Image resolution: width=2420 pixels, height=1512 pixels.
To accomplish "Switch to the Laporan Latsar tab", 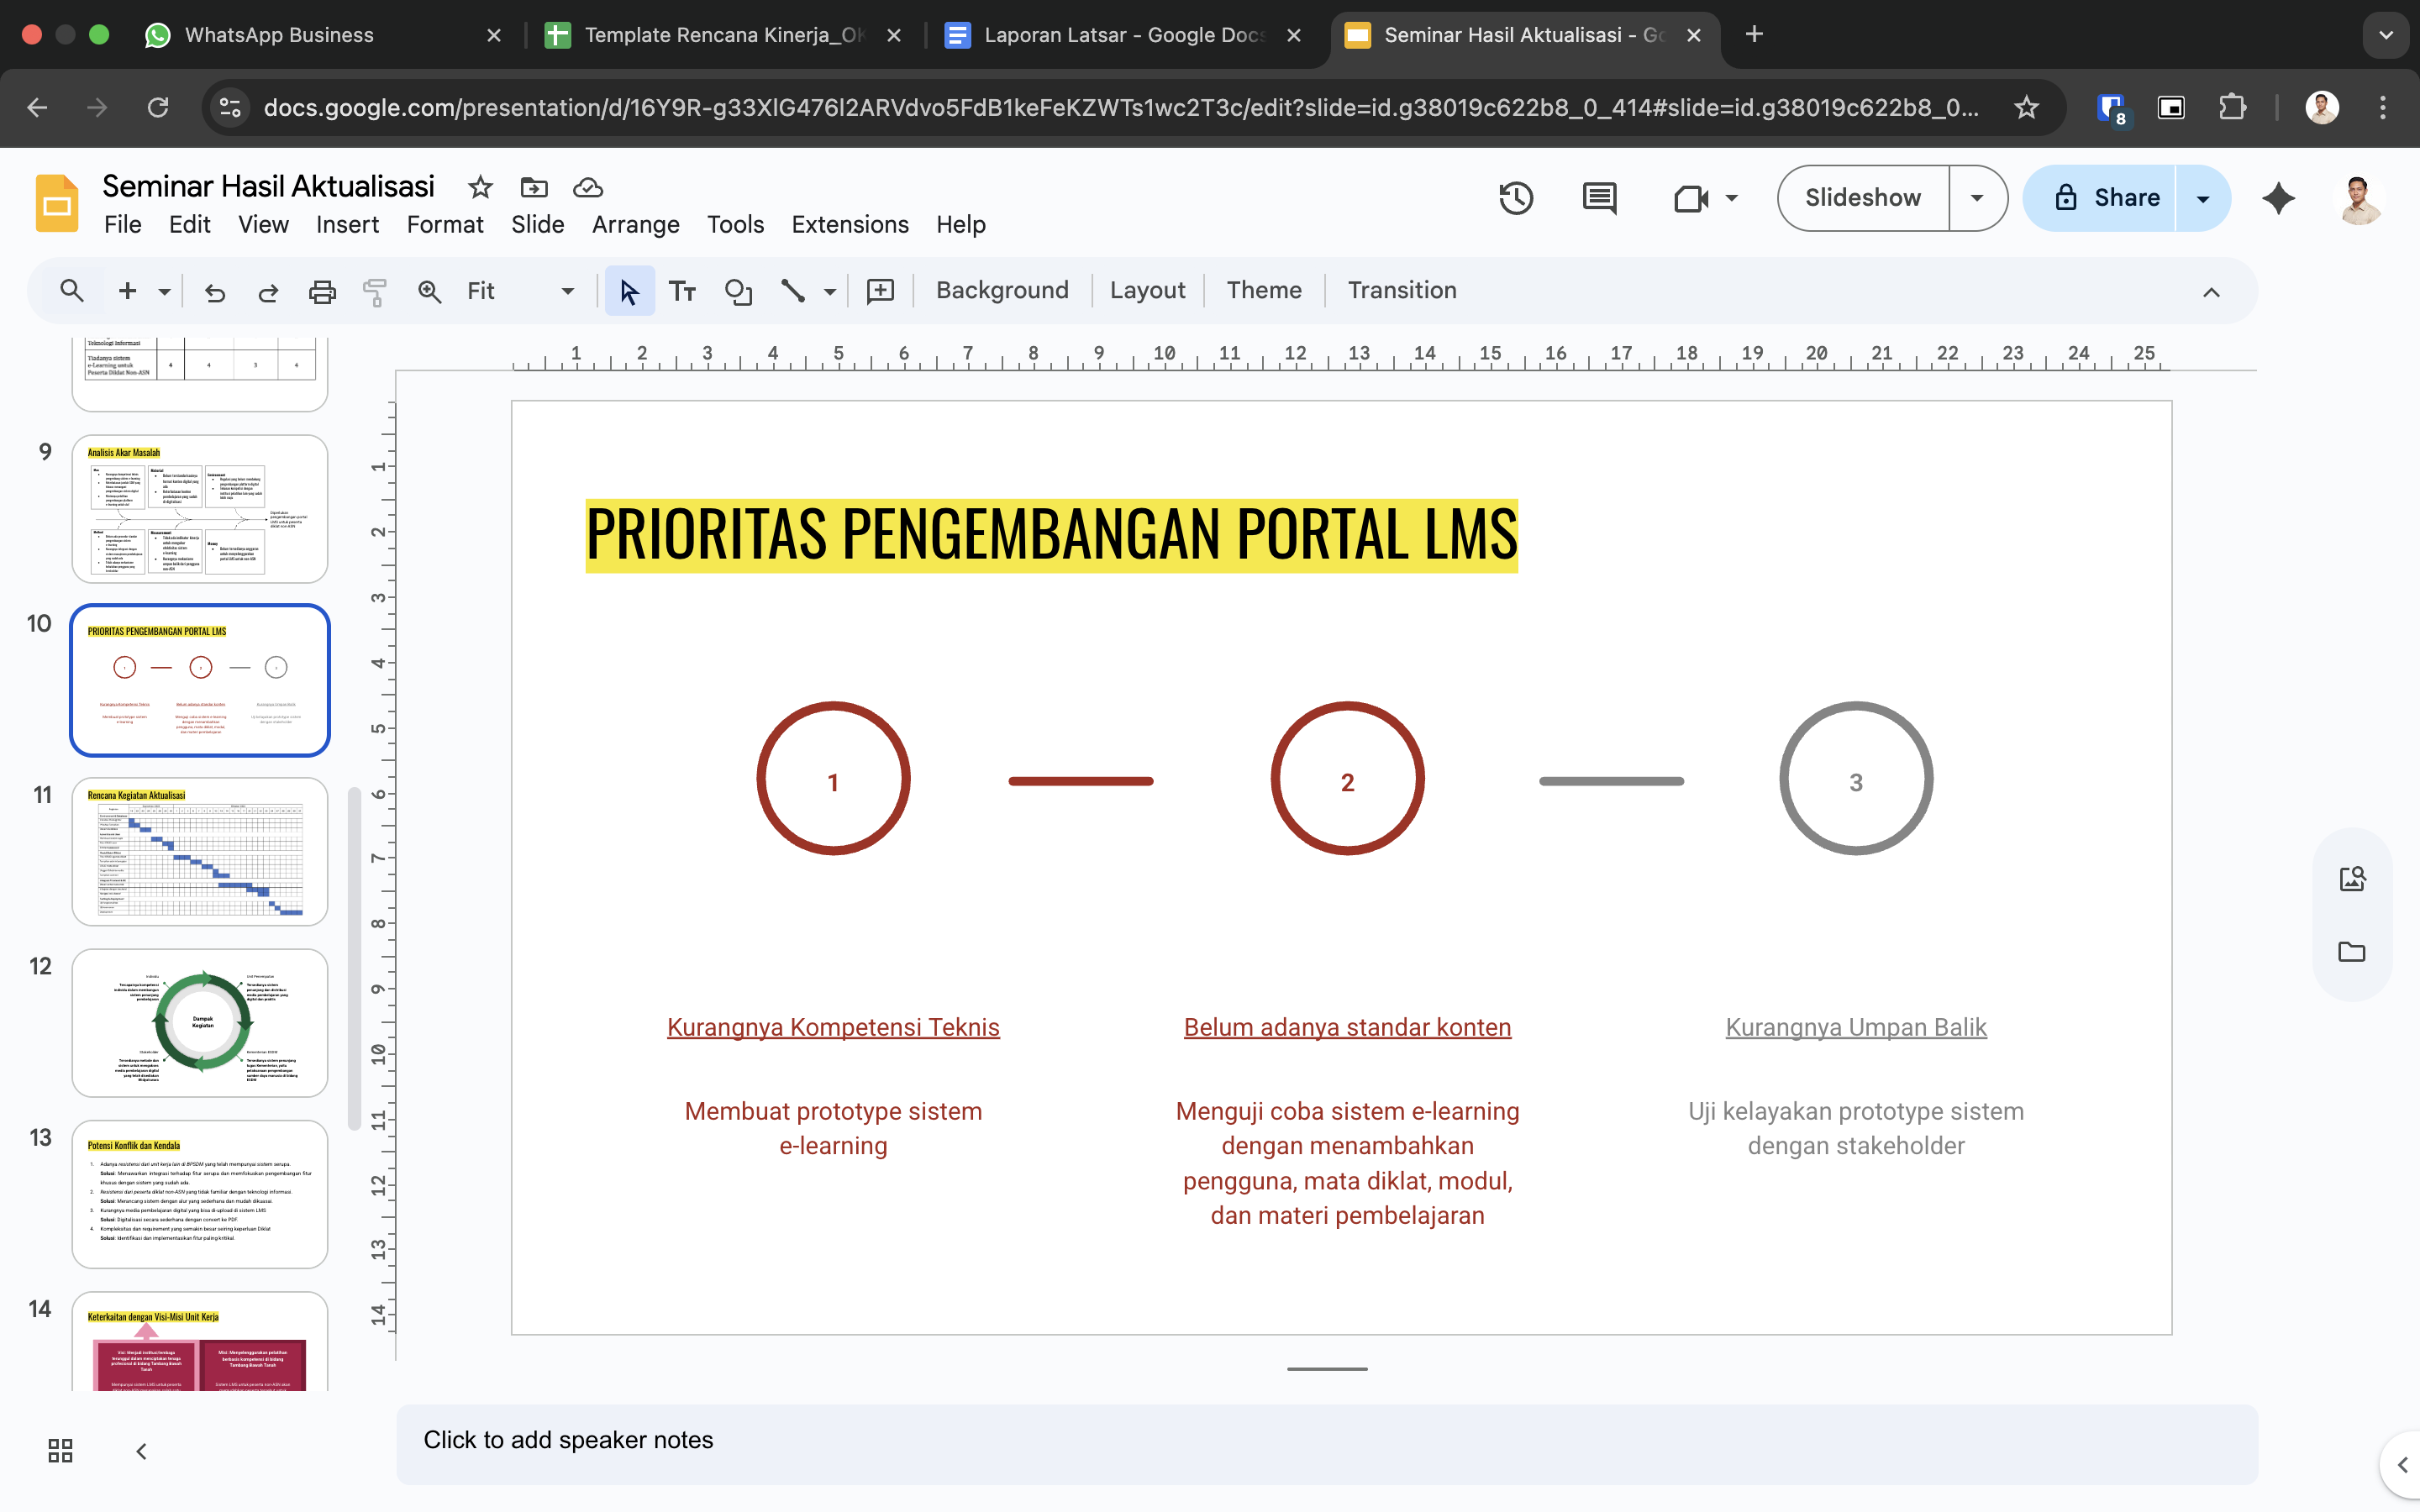I will tap(1120, 35).
